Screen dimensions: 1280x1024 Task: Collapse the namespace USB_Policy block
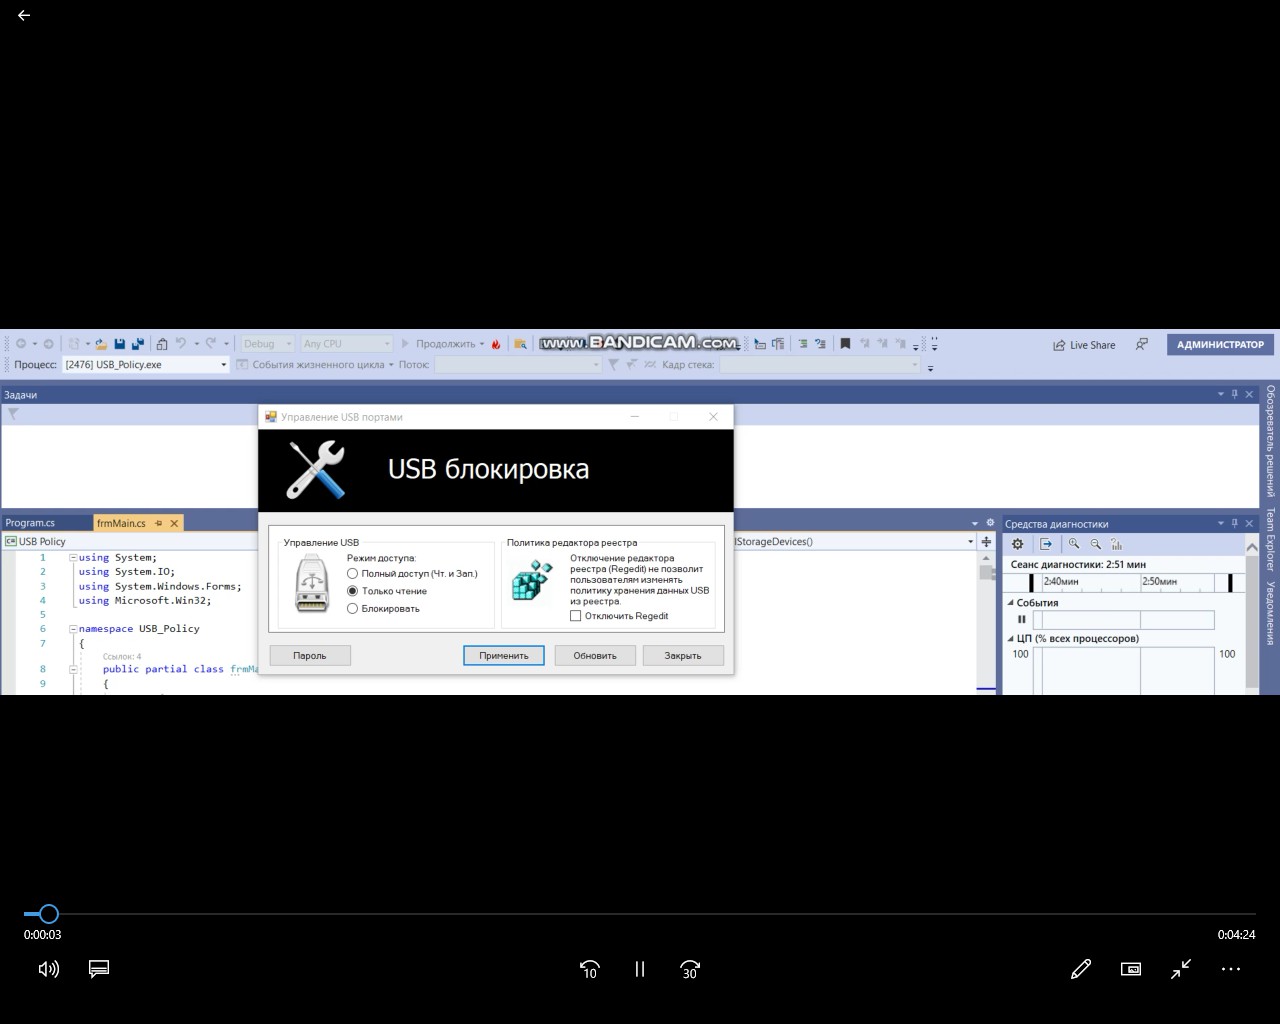(73, 629)
